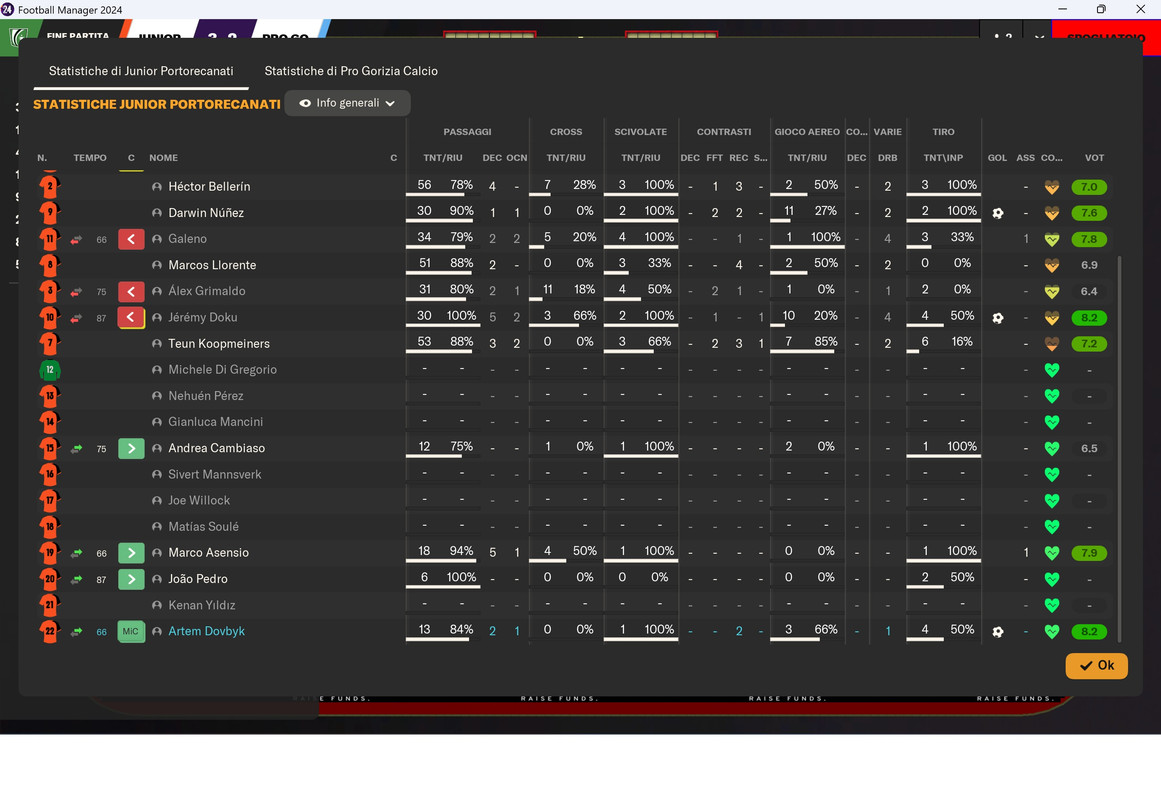This screenshot has width=1161, height=800.
Task: Click the player profile icon next to Kenan Yıldız
Action: point(157,605)
